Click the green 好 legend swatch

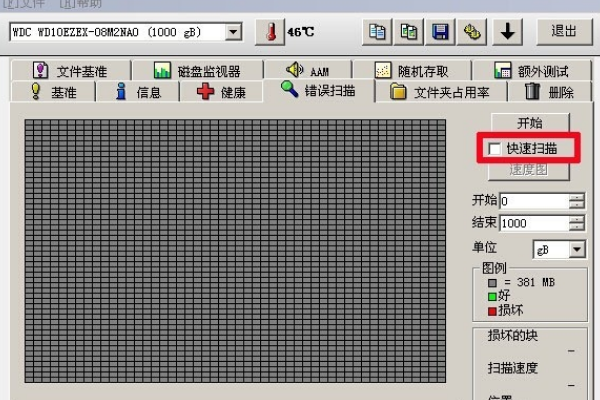(492, 297)
